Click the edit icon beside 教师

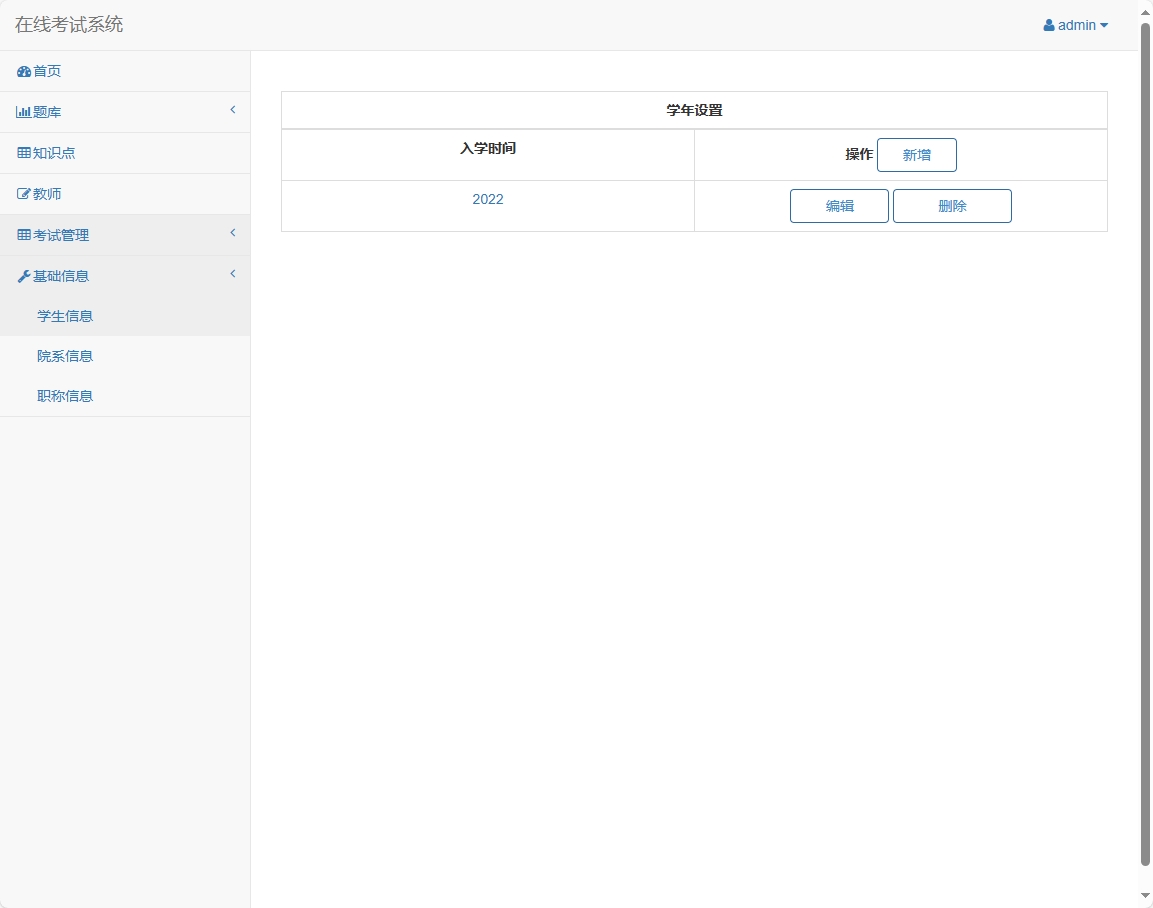[24, 194]
